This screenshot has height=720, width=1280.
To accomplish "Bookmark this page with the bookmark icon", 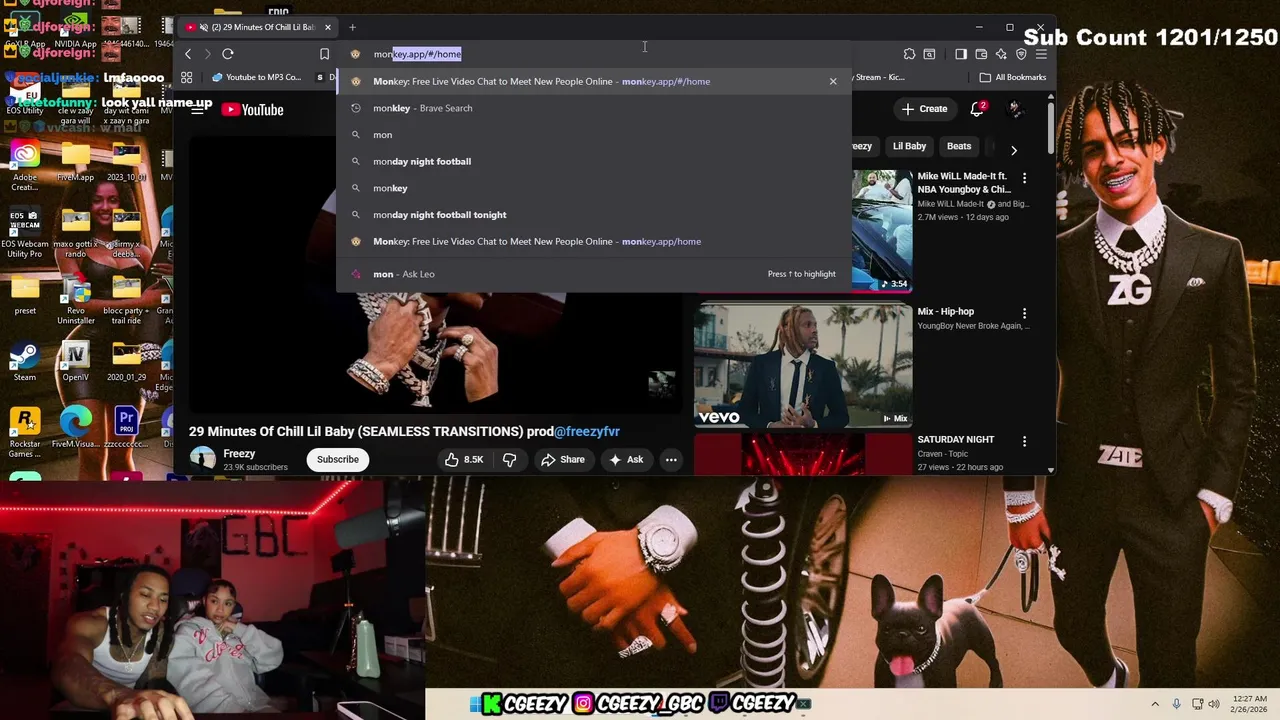I will (324, 54).
